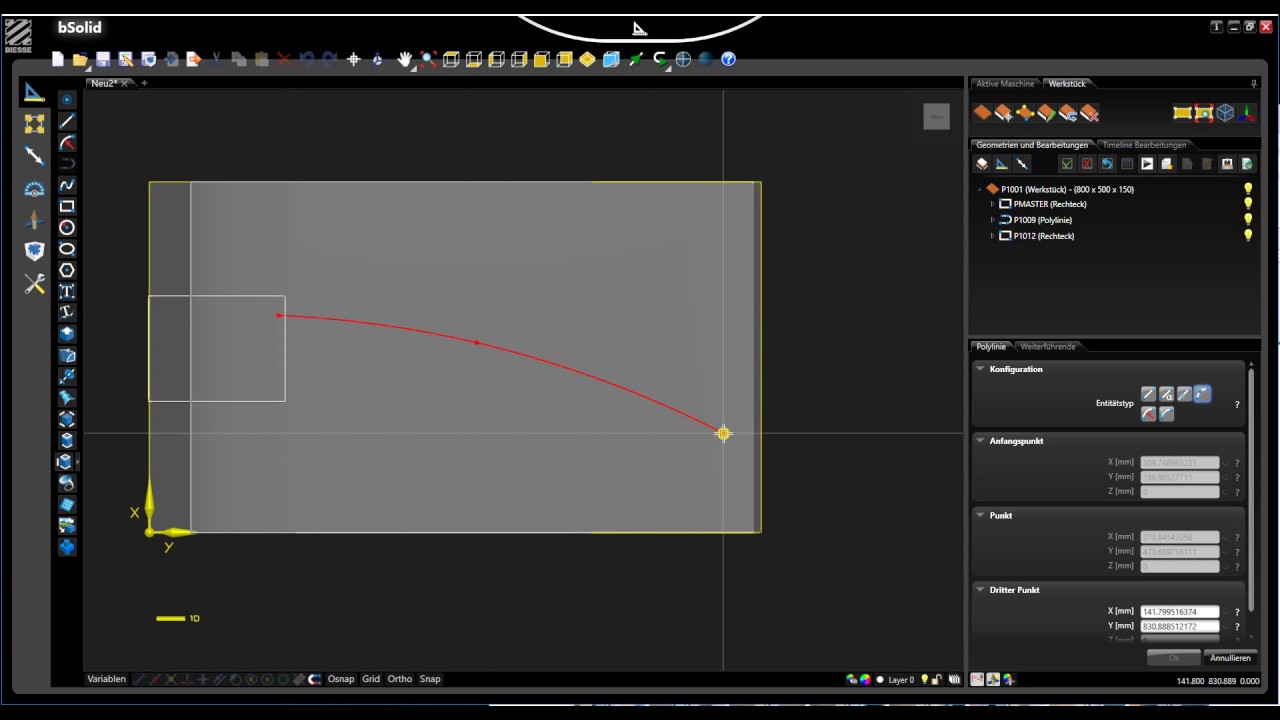Select the highlighted three-point arc entity type
The height and width of the screenshot is (720, 1280).
click(1202, 394)
